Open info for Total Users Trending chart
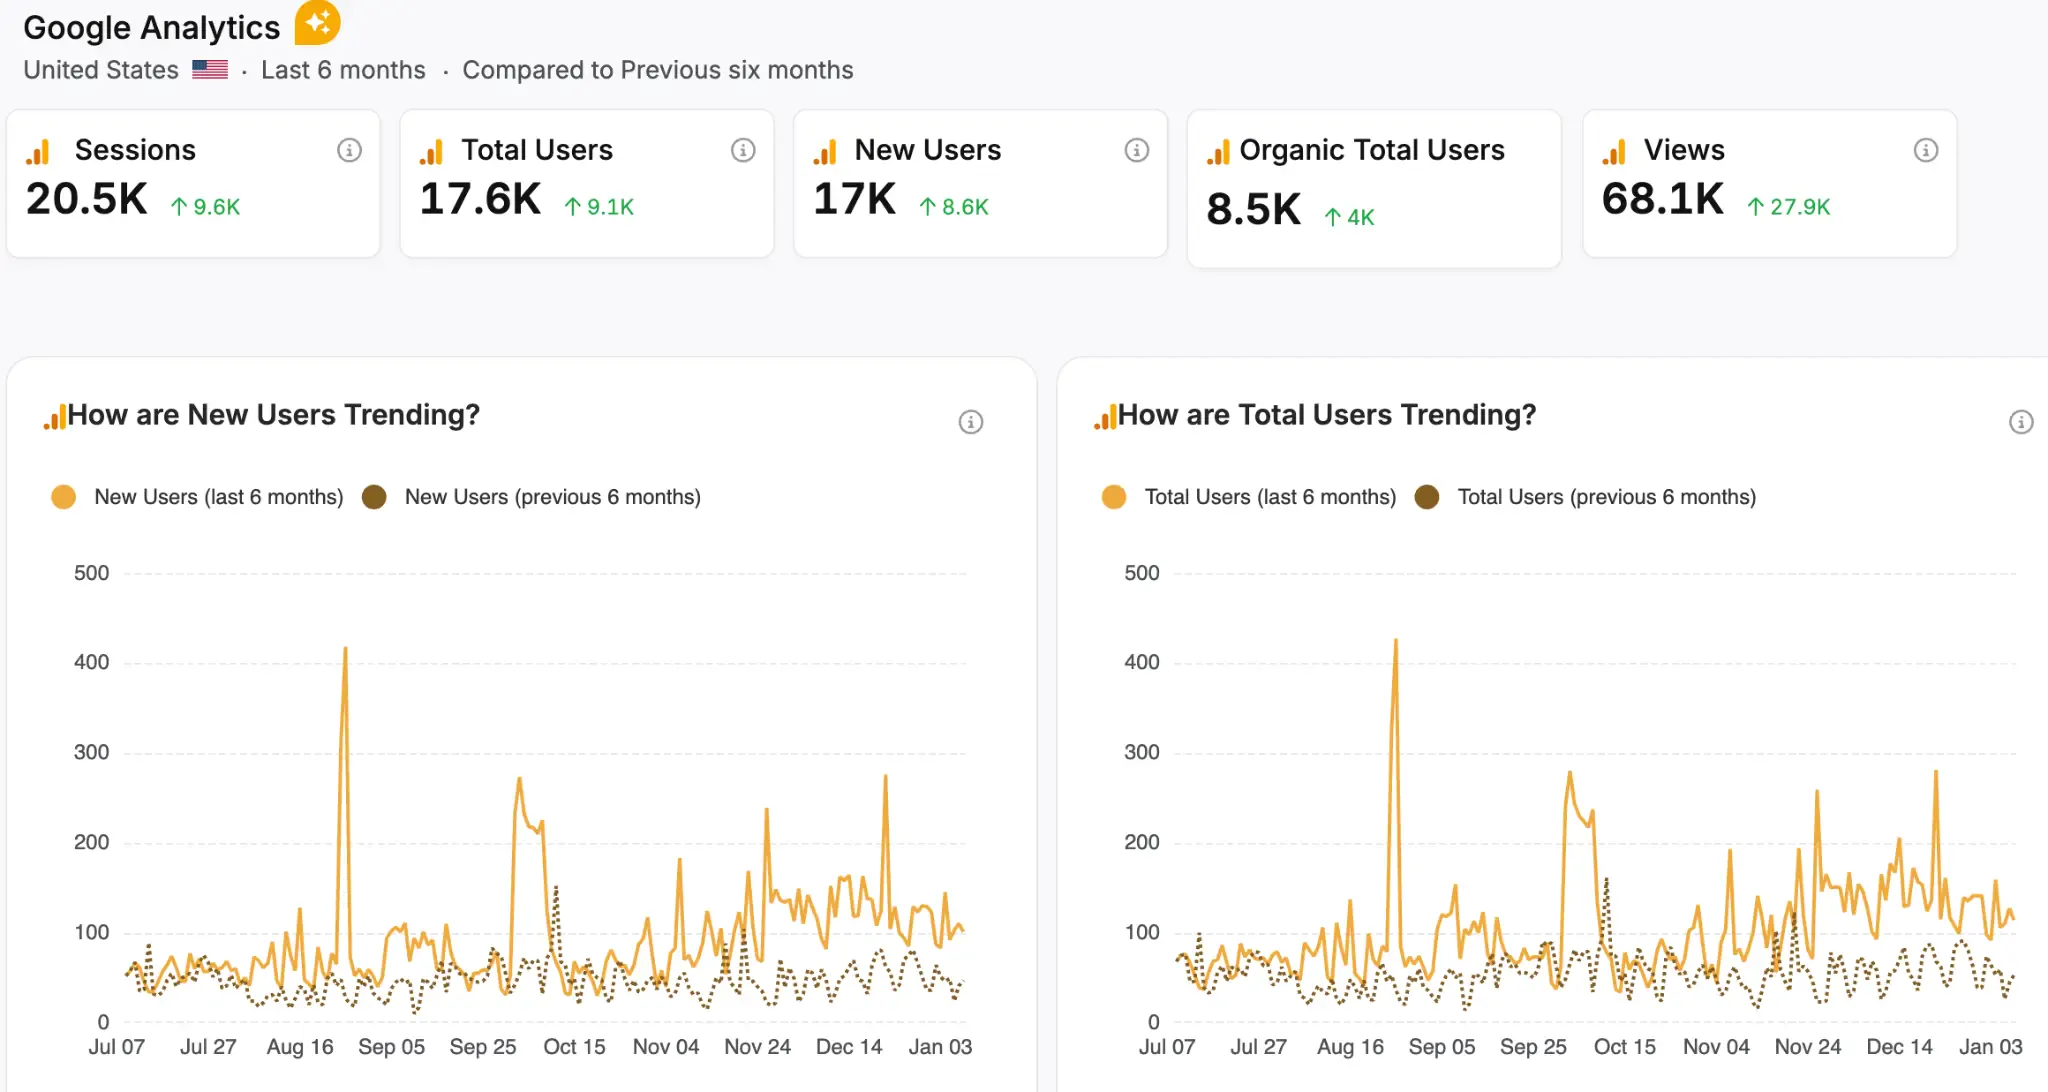 2021,421
